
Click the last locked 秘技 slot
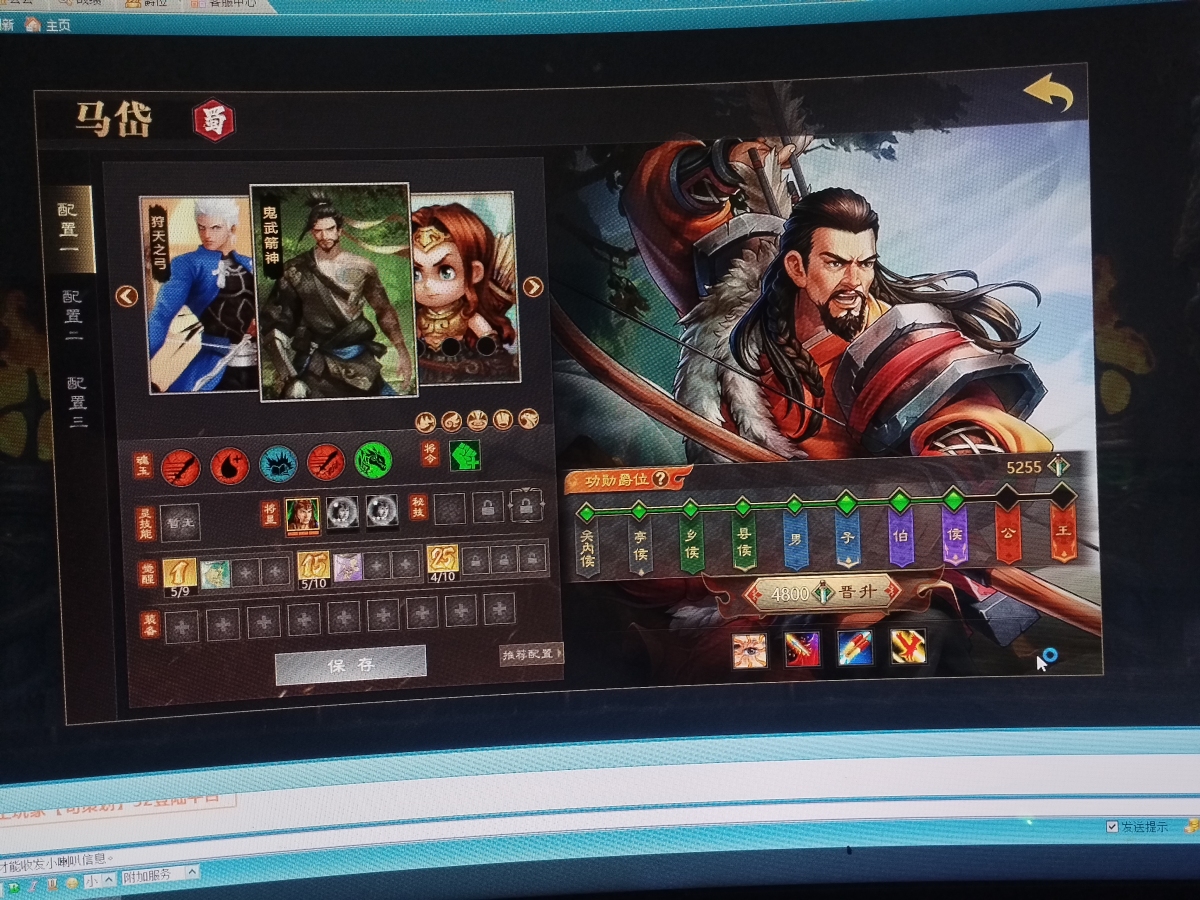(x=525, y=505)
